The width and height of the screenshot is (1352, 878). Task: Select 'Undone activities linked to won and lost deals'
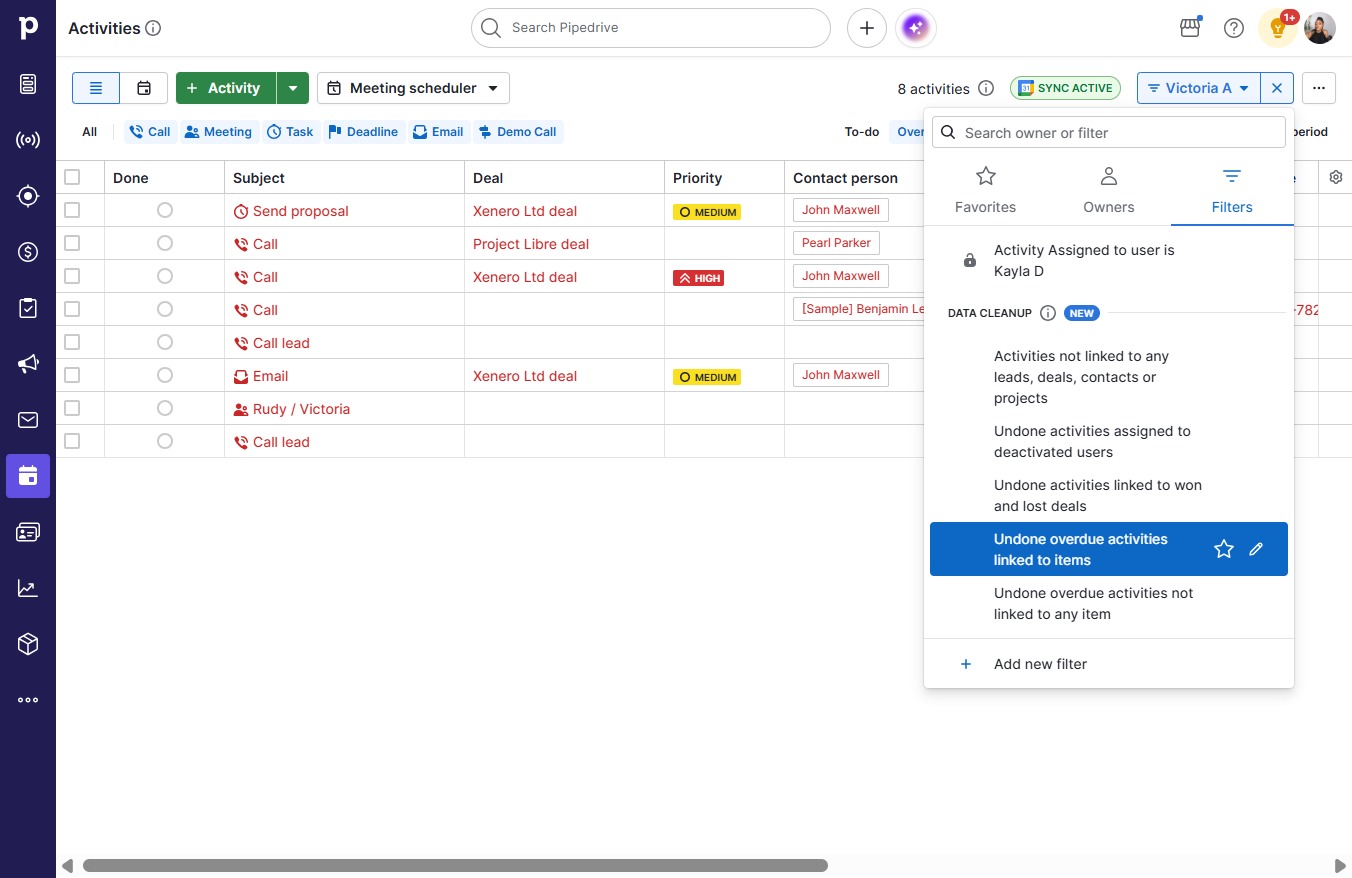1109,496
